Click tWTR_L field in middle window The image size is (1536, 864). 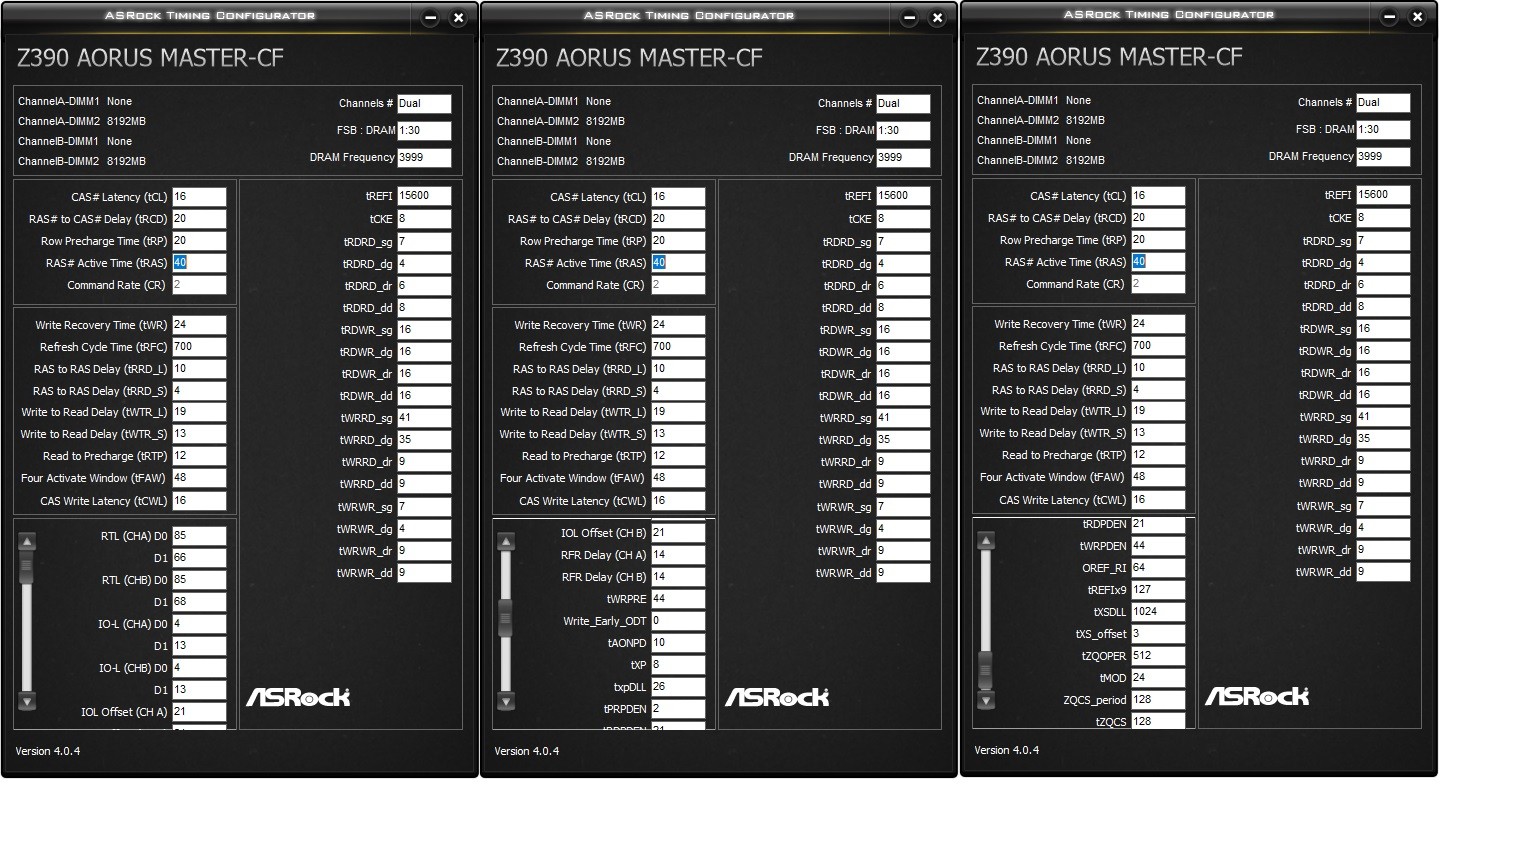pyautogui.click(x=678, y=412)
